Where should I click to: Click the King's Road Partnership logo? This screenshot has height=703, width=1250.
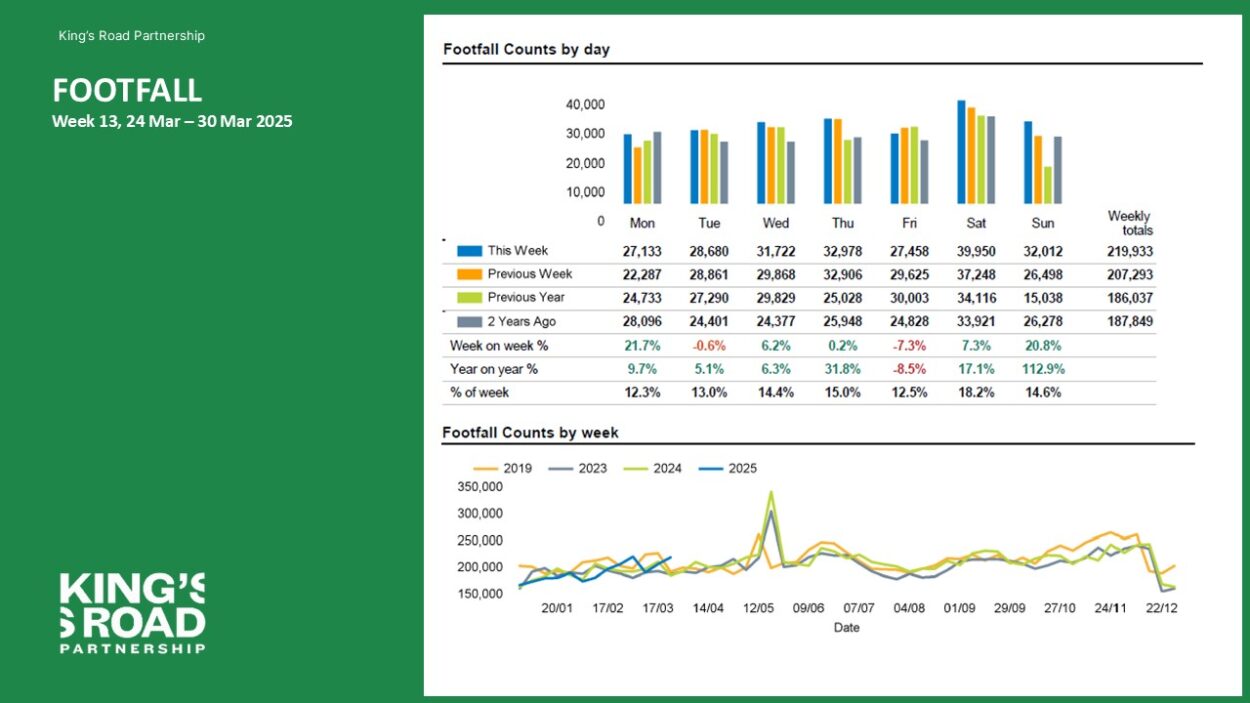(132, 613)
